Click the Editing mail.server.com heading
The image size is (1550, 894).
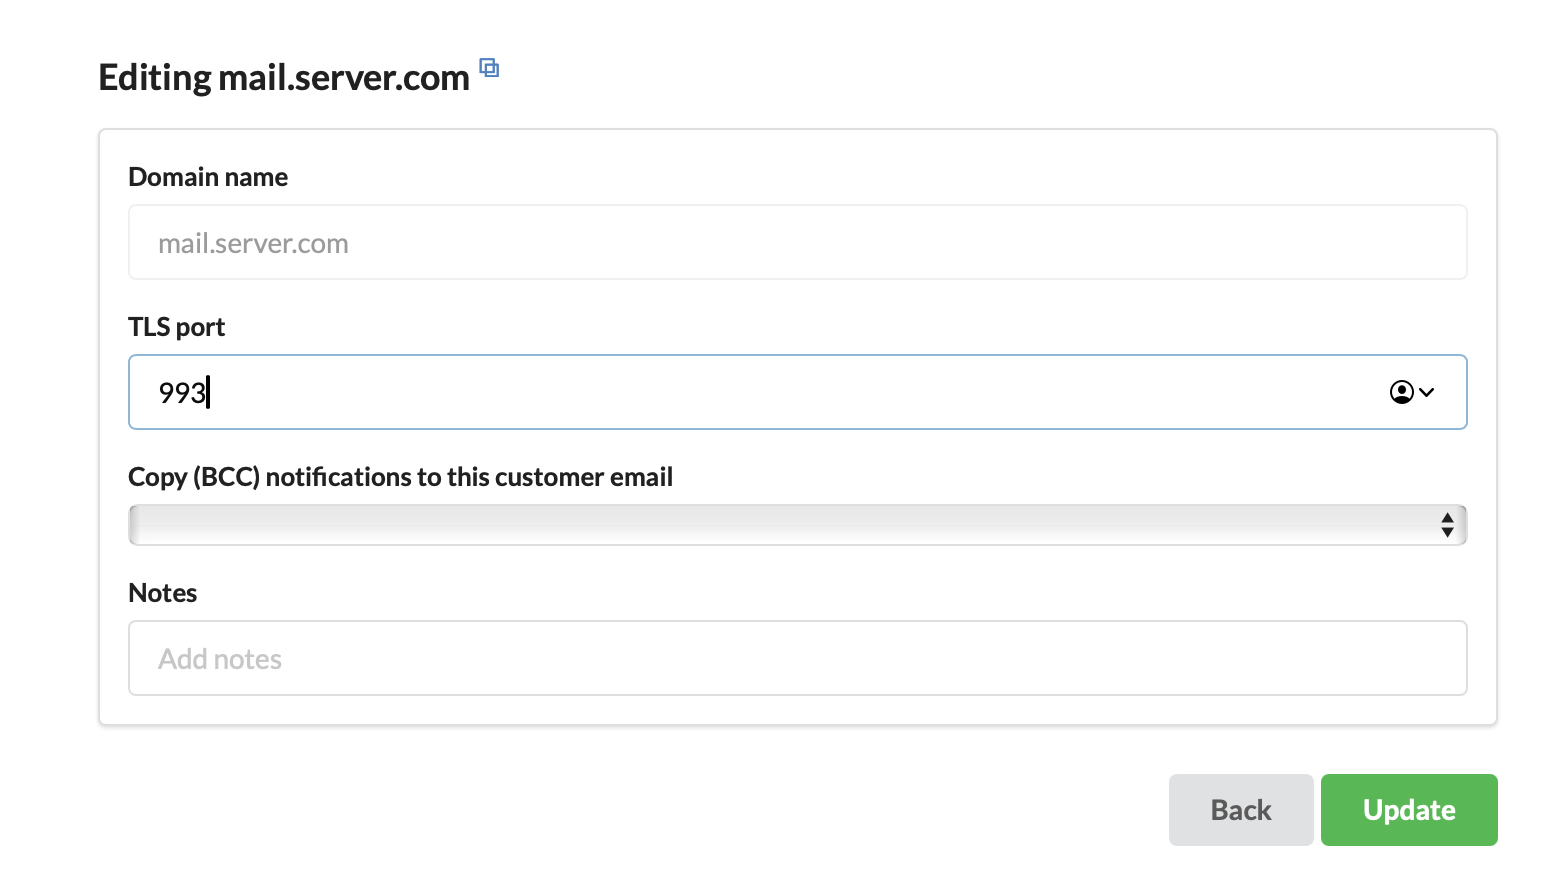284,78
